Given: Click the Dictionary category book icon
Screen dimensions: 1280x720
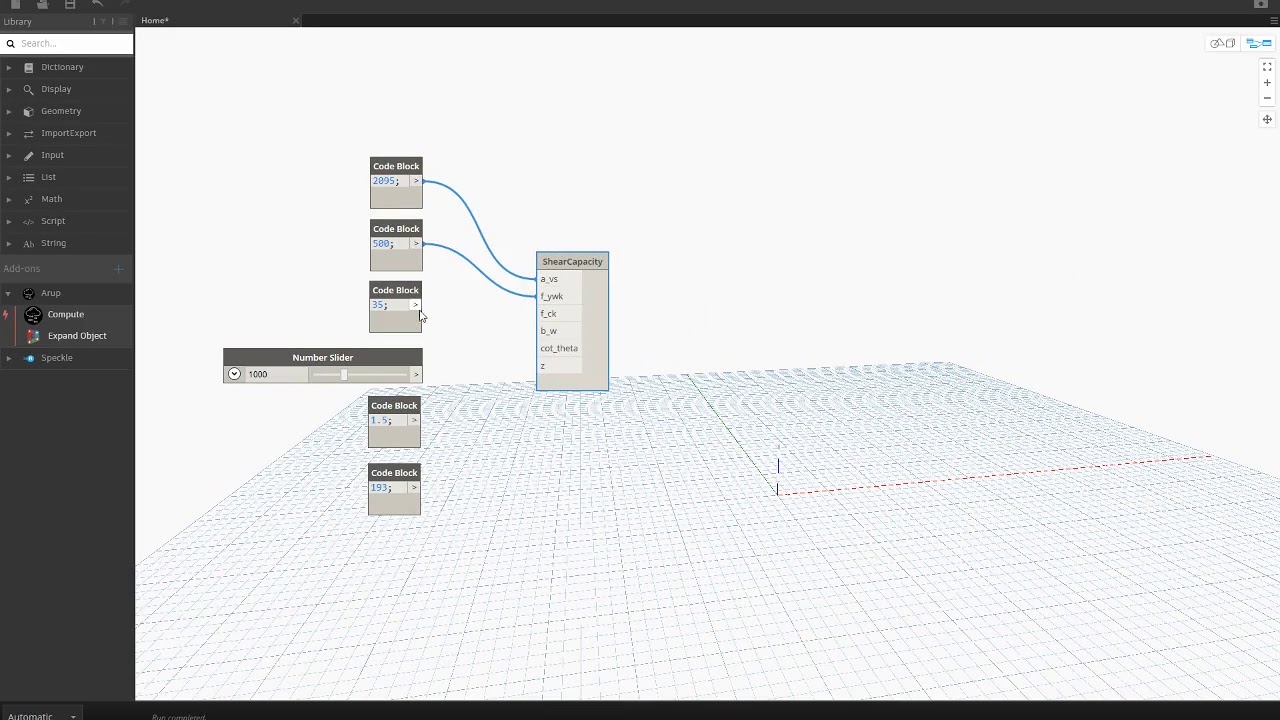Looking at the screenshot, I should click(x=28, y=67).
